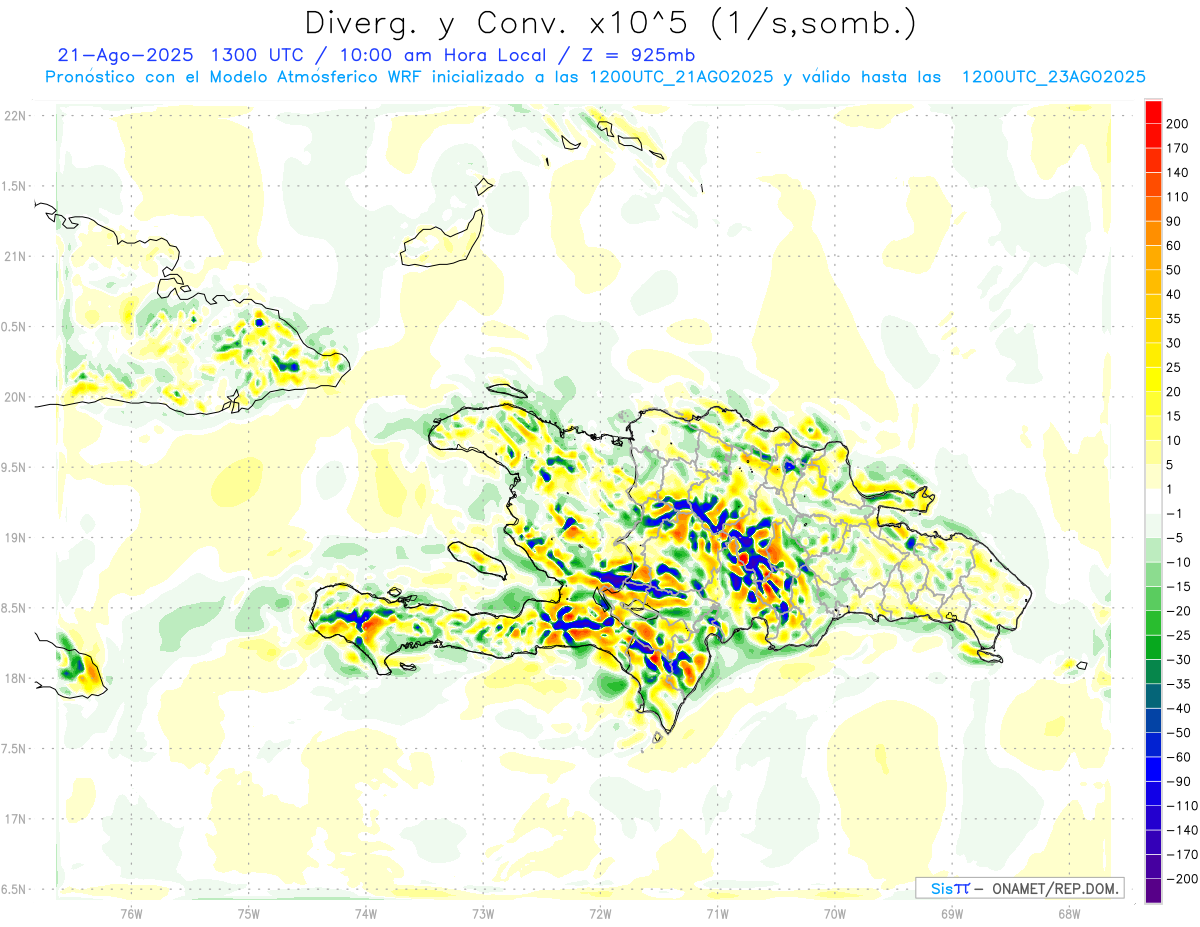Click the 7.5N latitude label
Screen dimensions: 1200x927
click(14, 749)
